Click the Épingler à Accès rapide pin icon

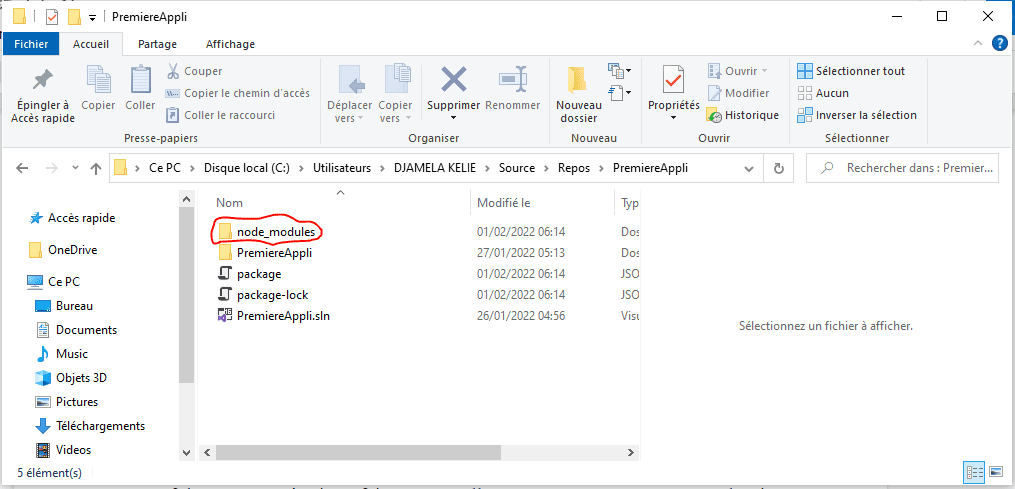click(41, 81)
